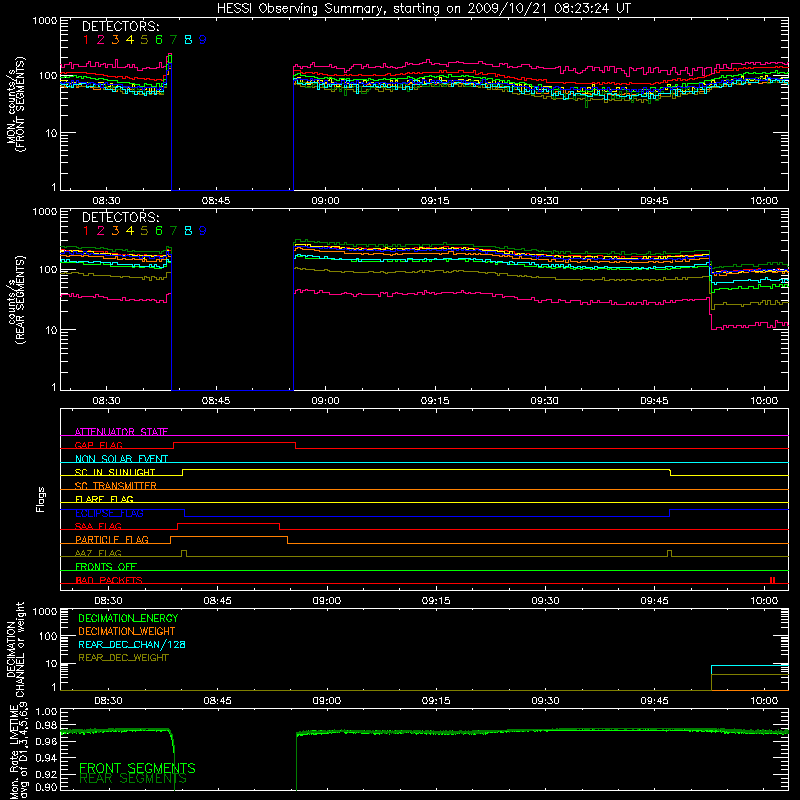Click the vertical Flags axis label
The height and width of the screenshot is (800, 800).
(x=40, y=499)
